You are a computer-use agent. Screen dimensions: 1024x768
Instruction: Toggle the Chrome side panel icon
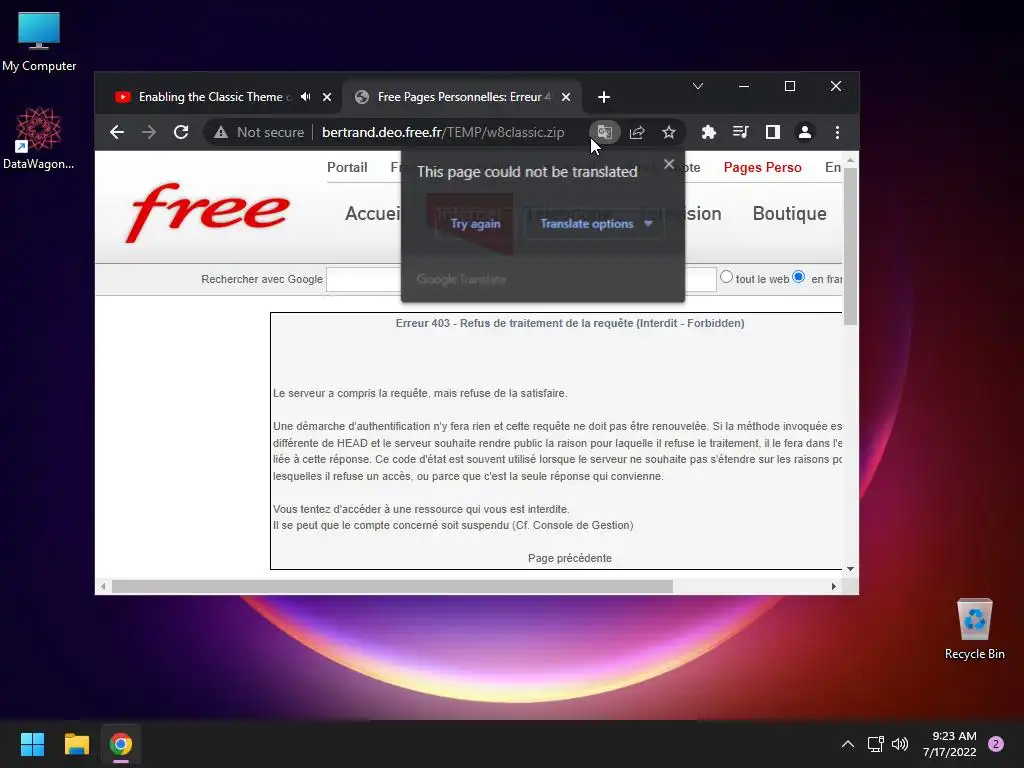[773, 133]
